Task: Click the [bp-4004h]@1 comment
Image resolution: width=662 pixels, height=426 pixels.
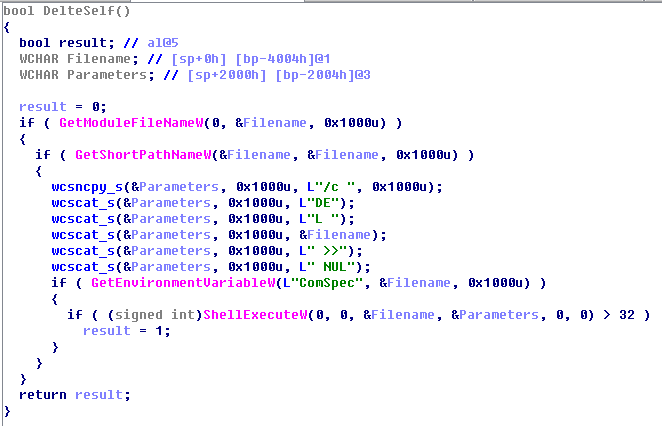Action: [283, 59]
